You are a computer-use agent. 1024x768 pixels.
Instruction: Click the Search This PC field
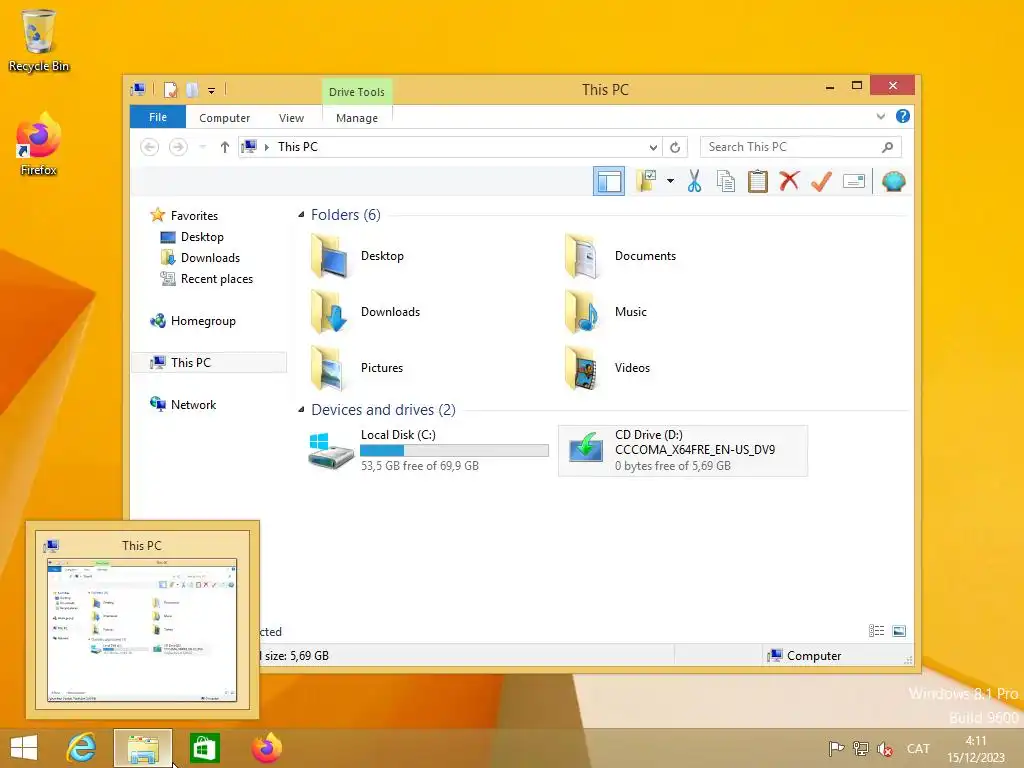pos(801,147)
